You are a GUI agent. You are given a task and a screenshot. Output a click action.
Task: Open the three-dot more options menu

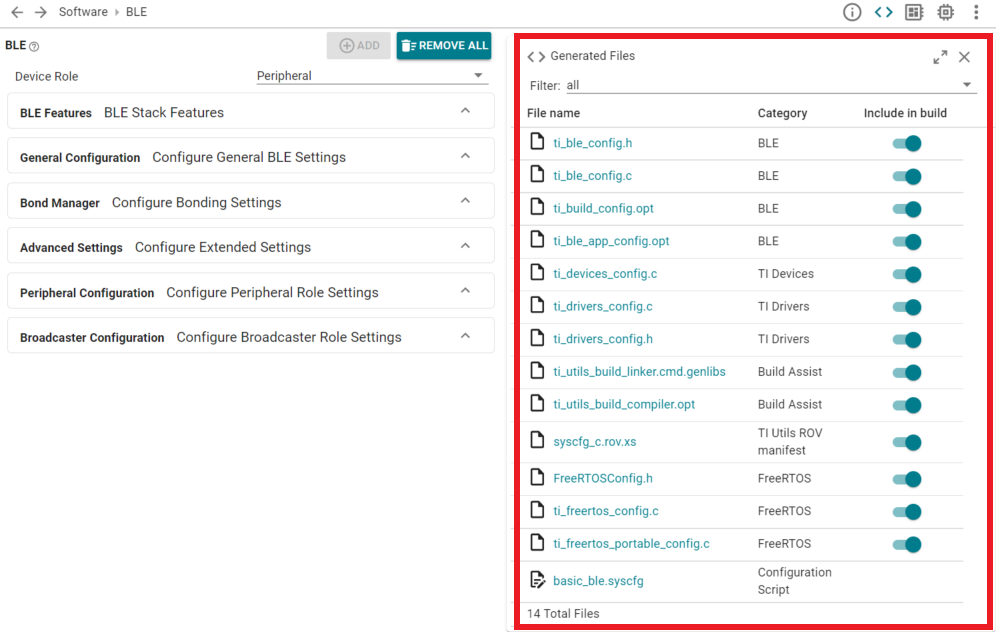pyautogui.click(x=976, y=12)
